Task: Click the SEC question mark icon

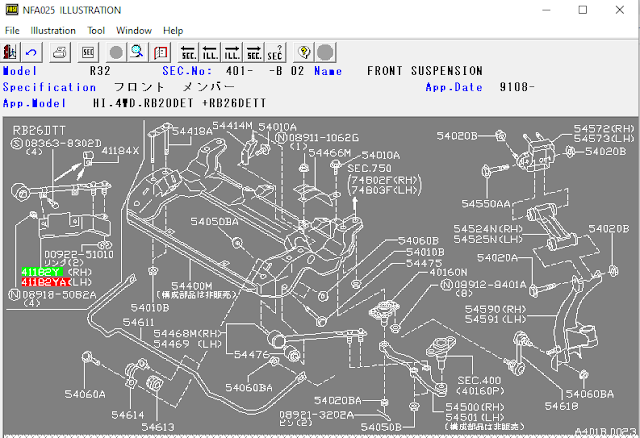Action: 276,53
